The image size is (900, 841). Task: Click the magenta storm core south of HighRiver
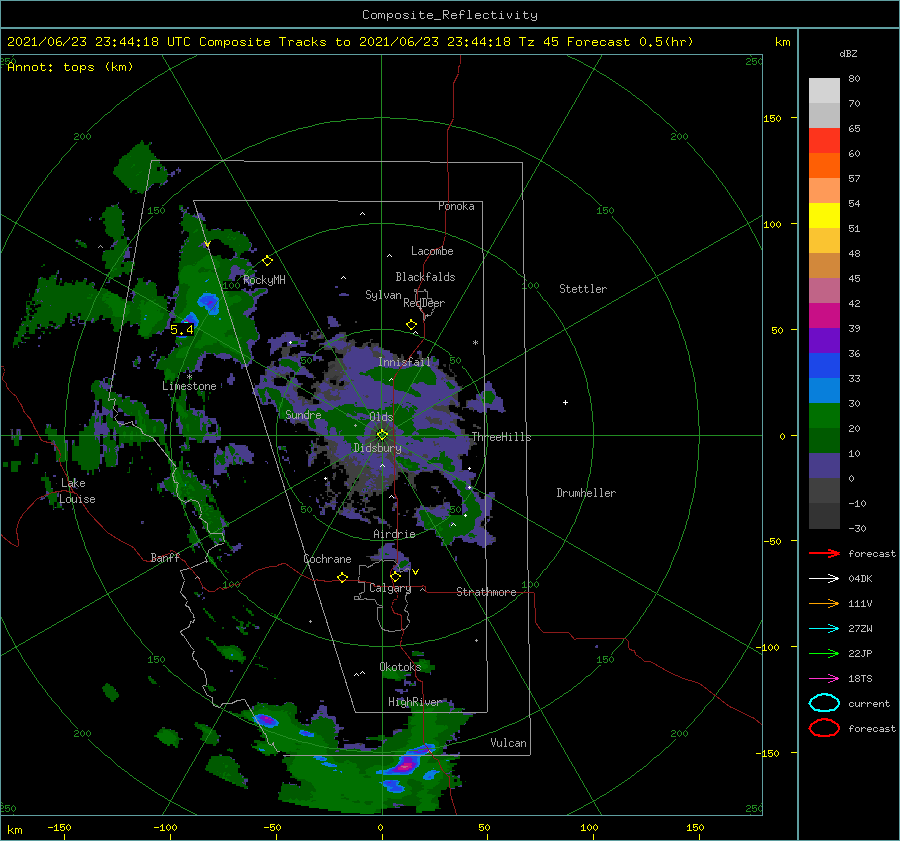[406, 765]
